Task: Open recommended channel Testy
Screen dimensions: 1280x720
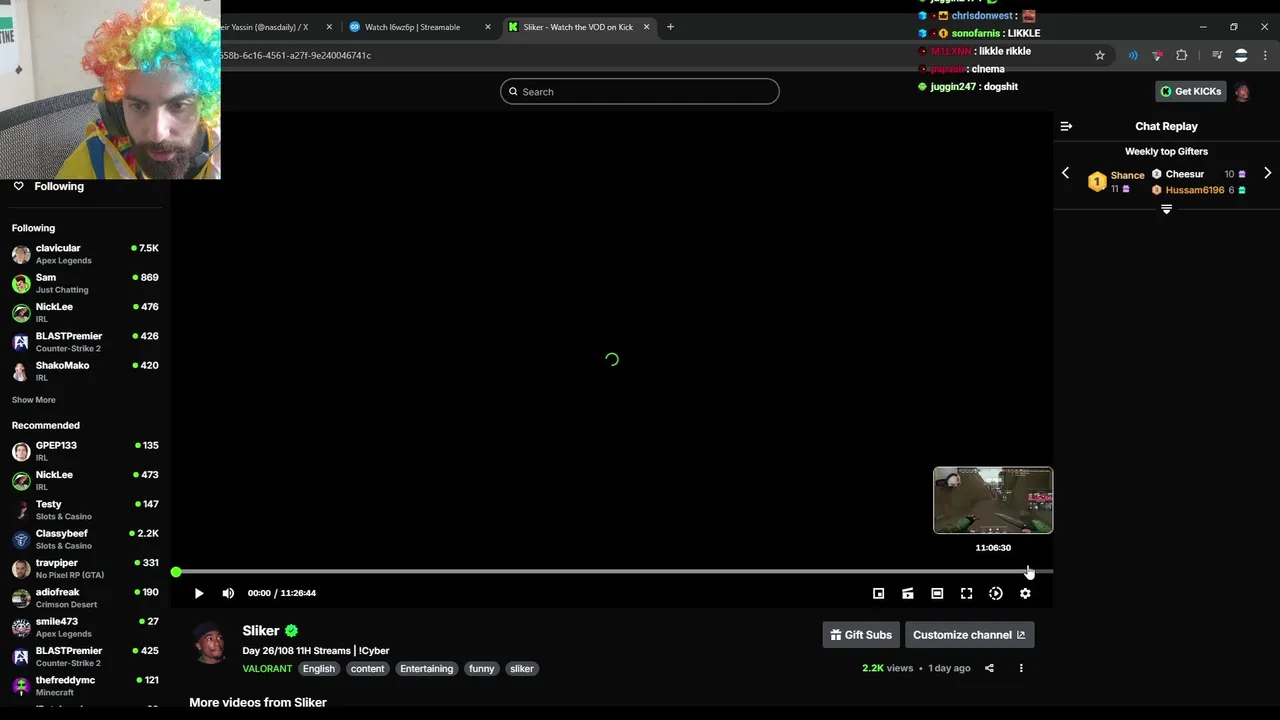Action: coord(85,510)
